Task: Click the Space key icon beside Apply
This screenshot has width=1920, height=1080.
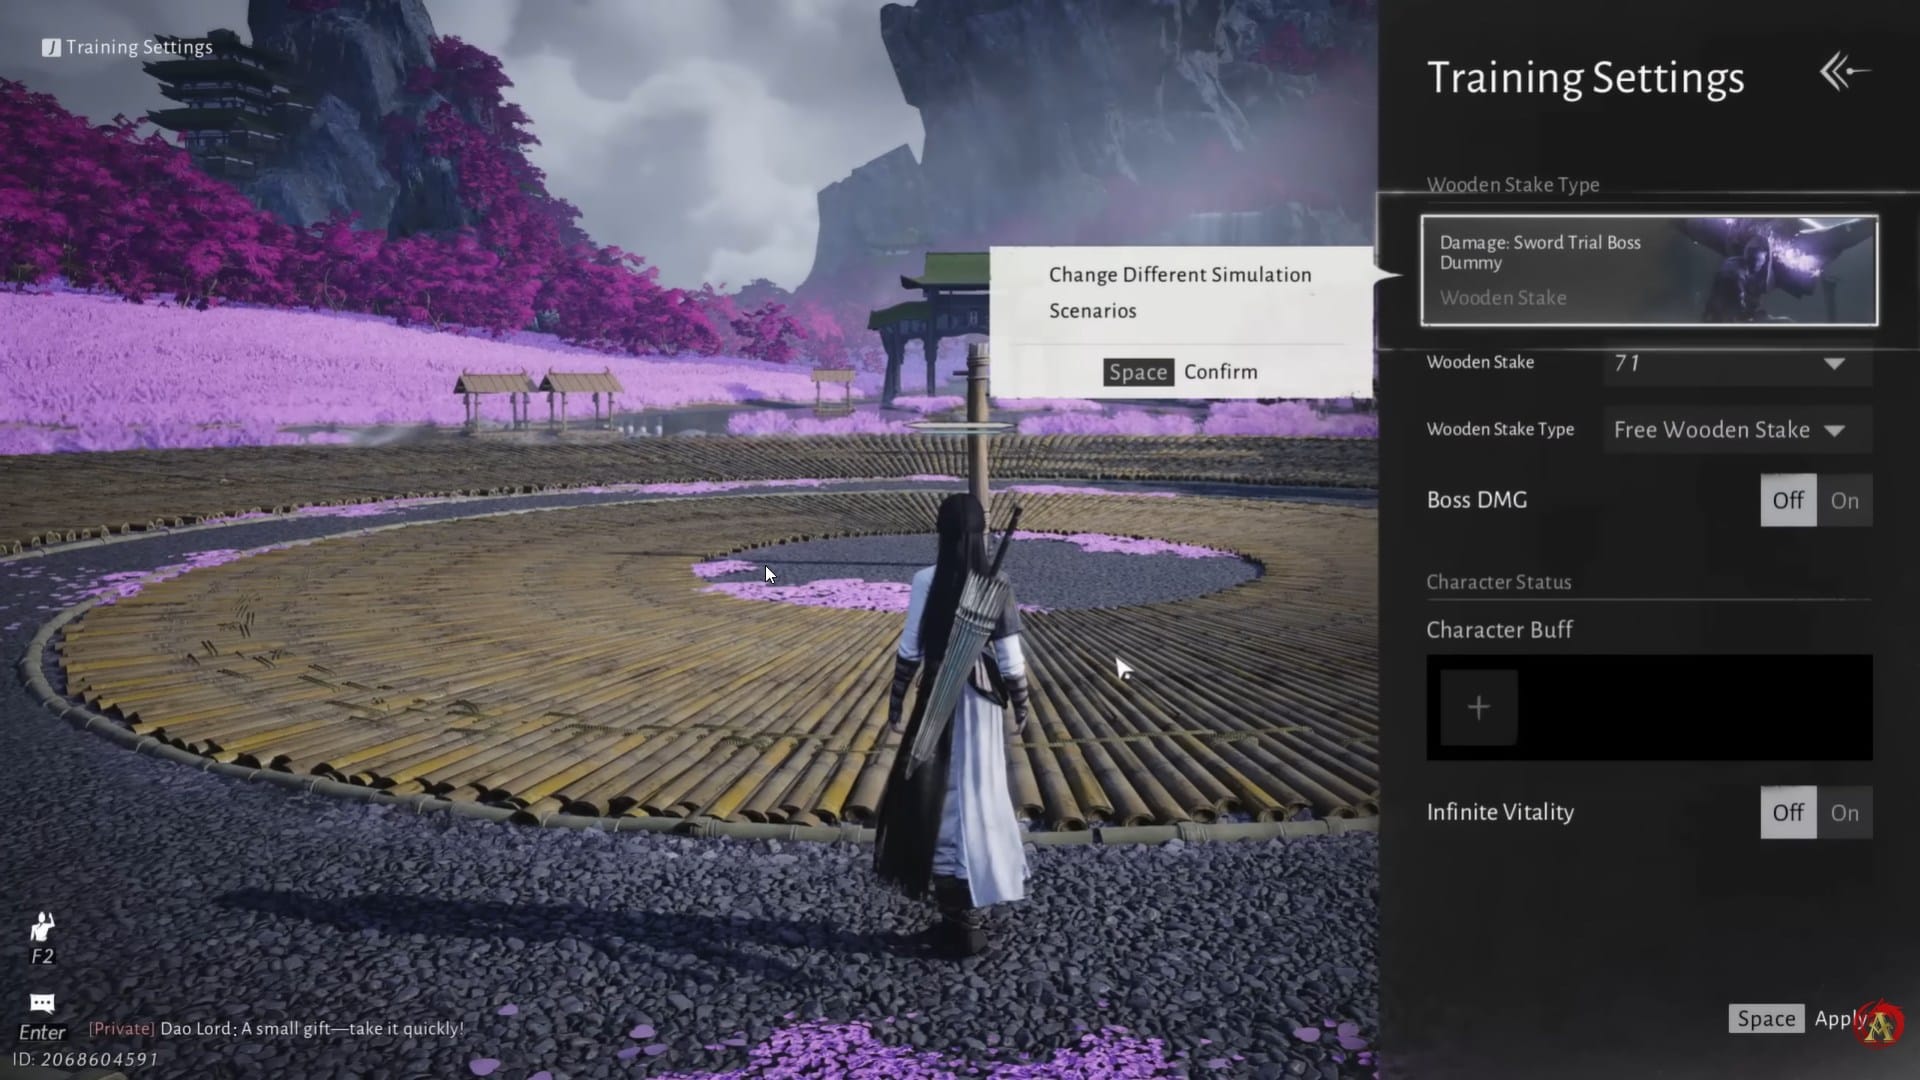Action: [x=1766, y=1019]
